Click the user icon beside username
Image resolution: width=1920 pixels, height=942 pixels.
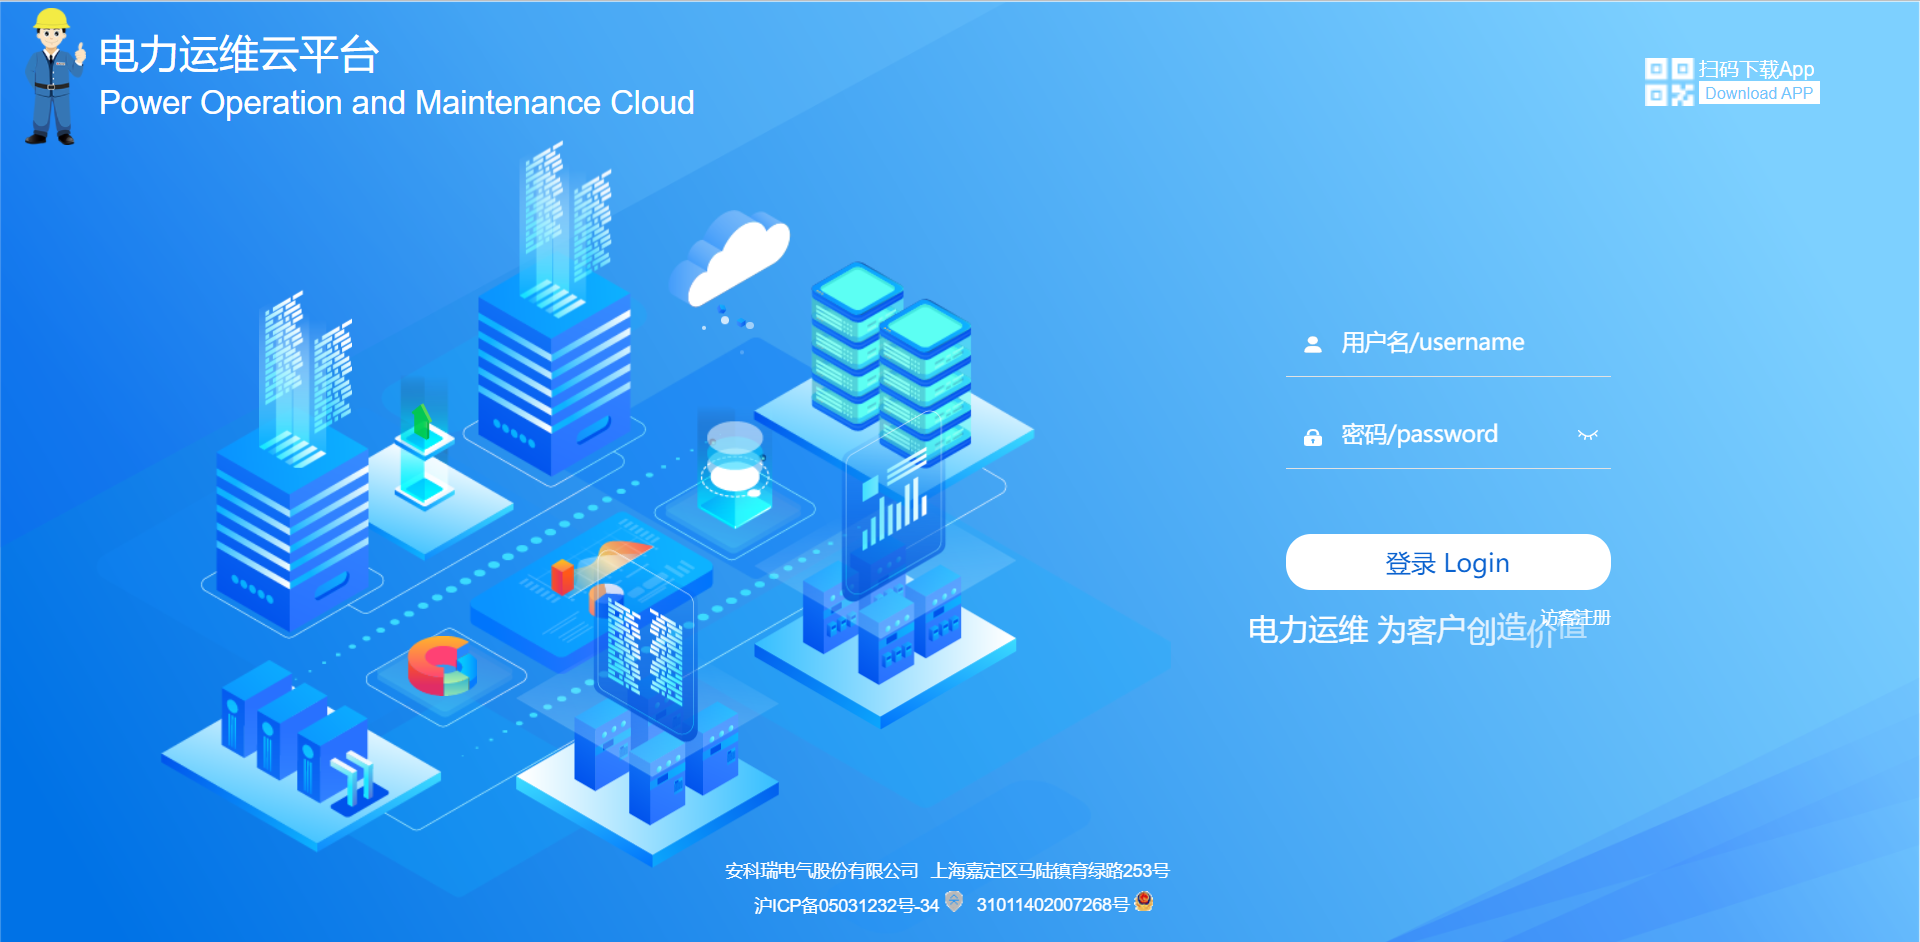pos(1313,344)
